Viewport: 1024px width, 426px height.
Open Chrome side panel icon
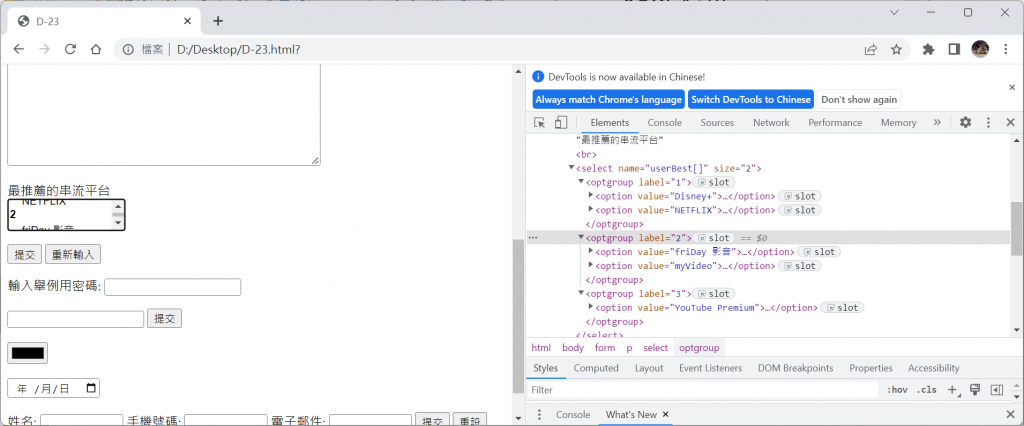(x=953, y=50)
